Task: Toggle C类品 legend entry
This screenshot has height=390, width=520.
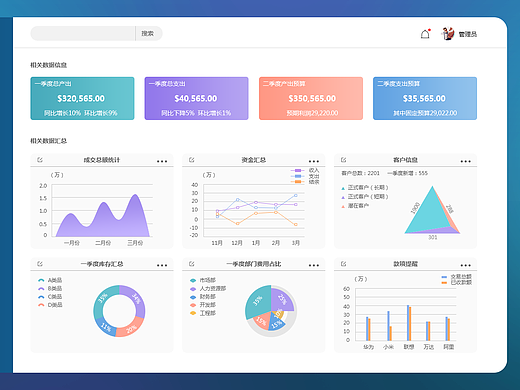Action: (50, 297)
